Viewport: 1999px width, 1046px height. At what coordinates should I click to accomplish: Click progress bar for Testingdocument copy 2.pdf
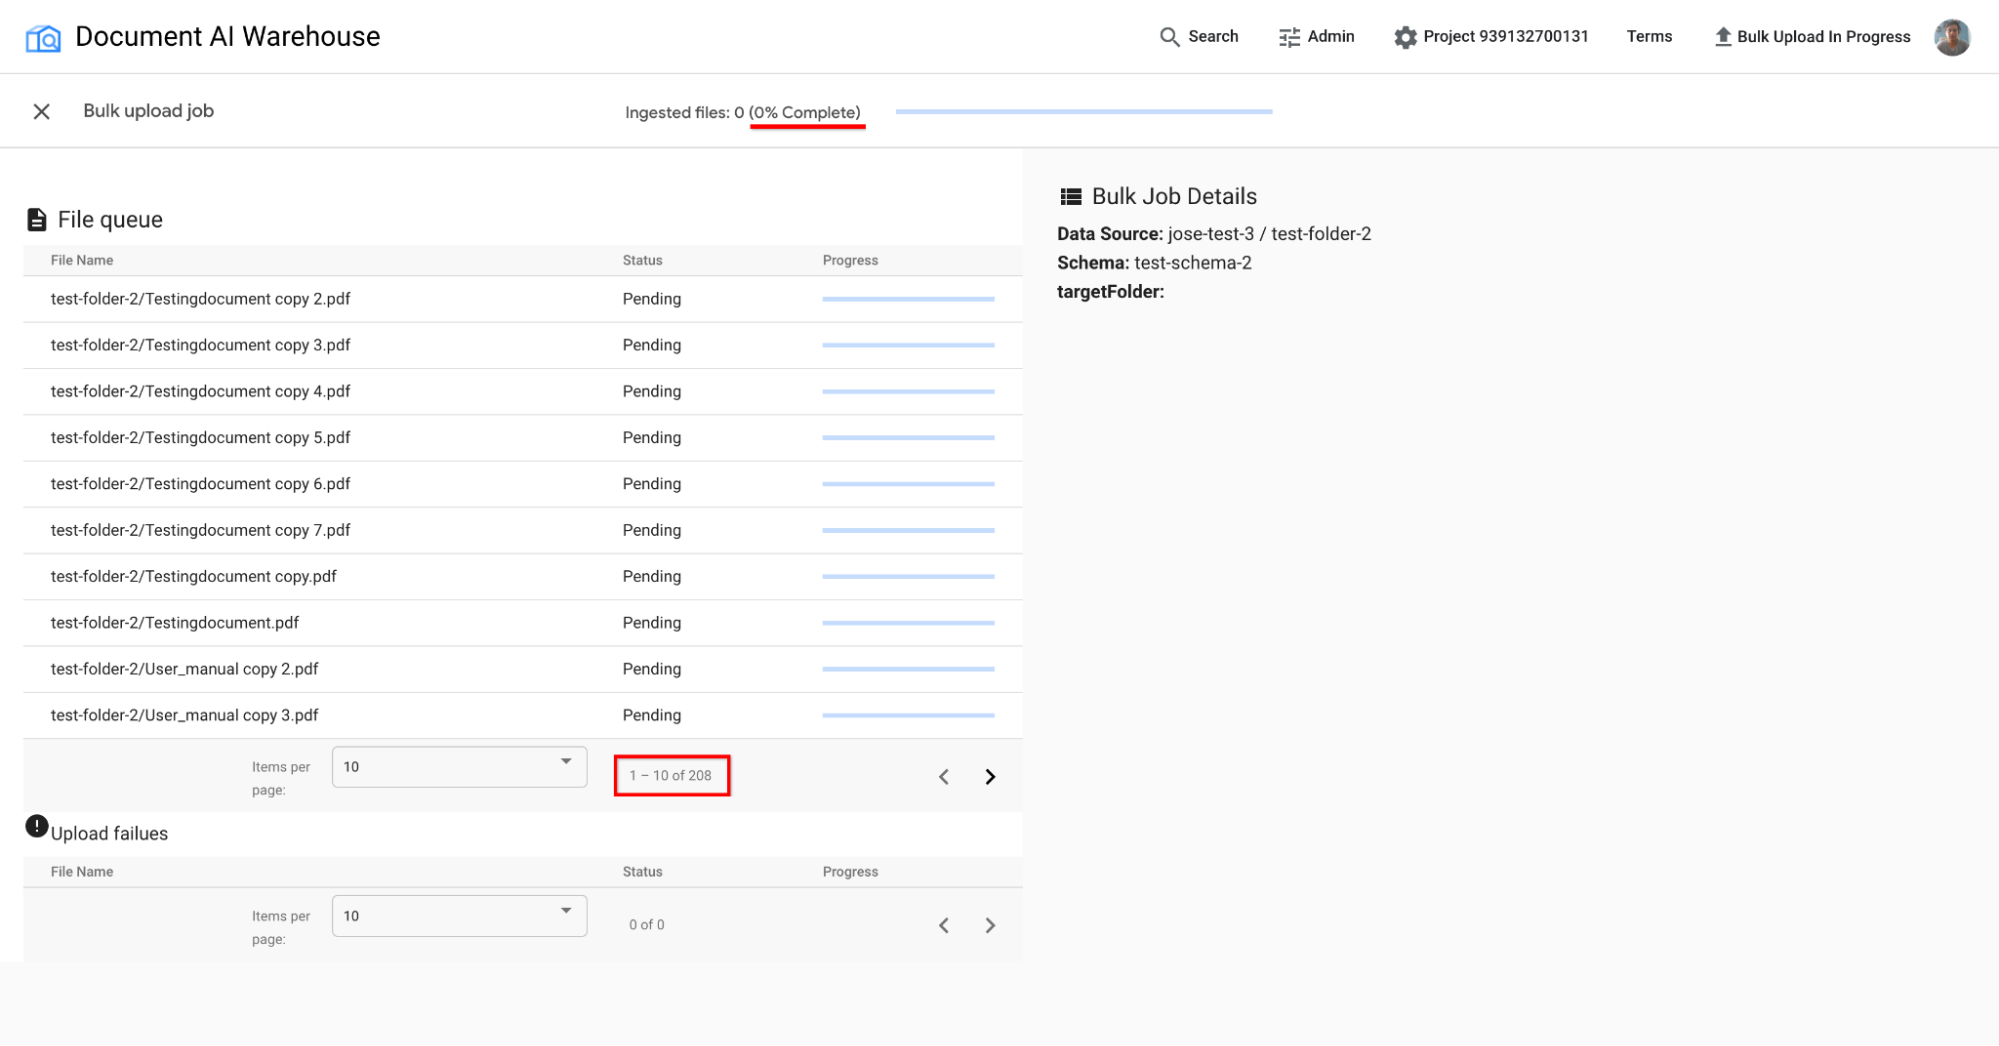[x=908, y=299]
